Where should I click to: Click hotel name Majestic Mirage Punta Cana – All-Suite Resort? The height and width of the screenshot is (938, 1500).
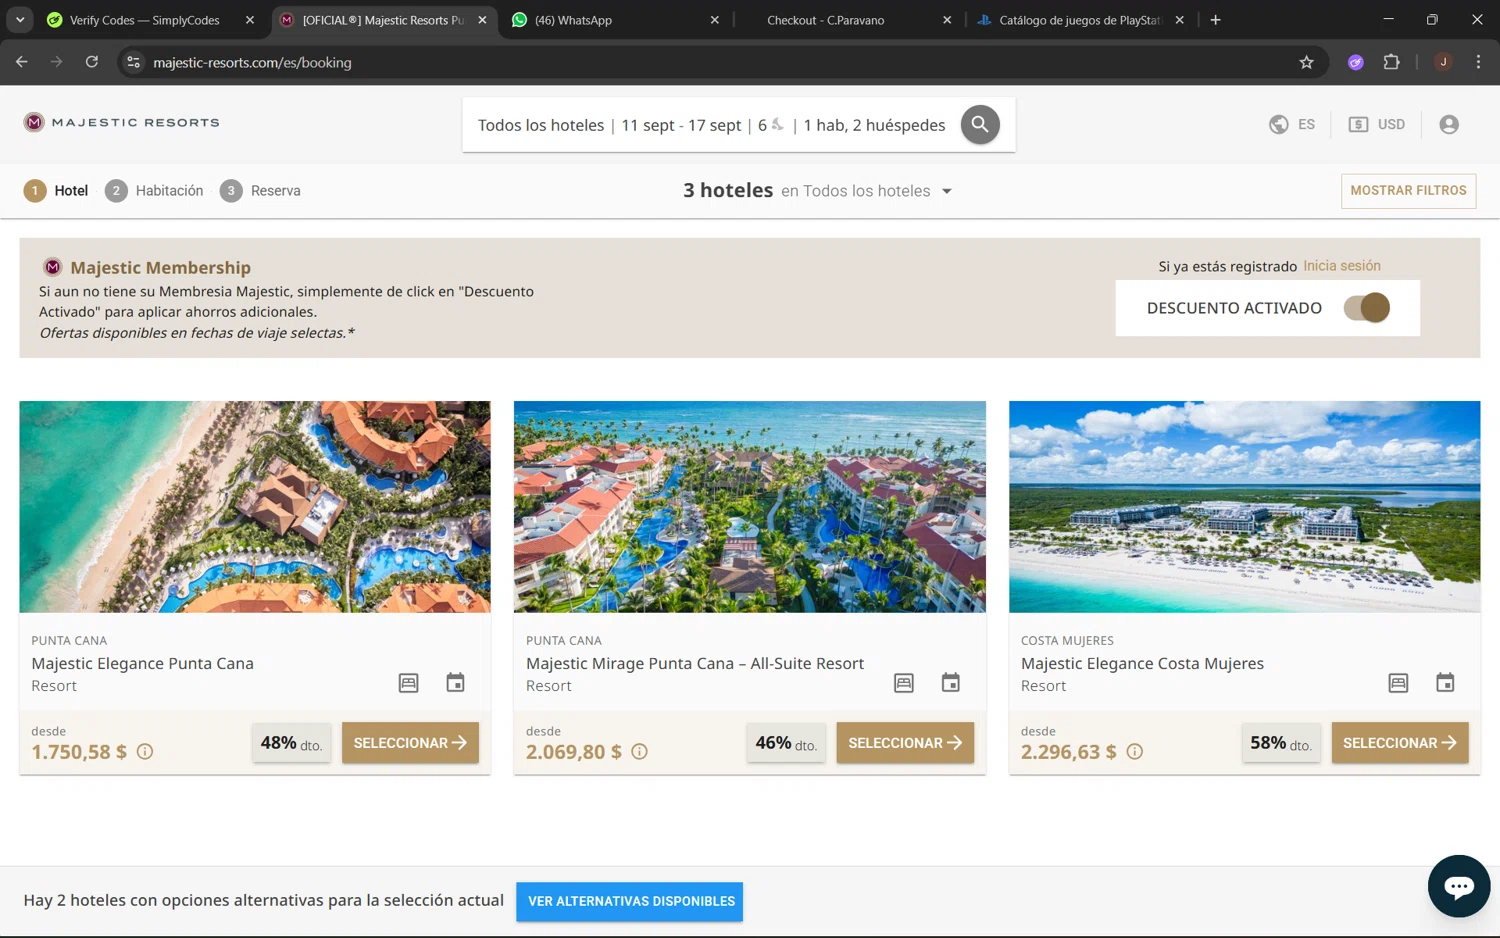(695, 663)
